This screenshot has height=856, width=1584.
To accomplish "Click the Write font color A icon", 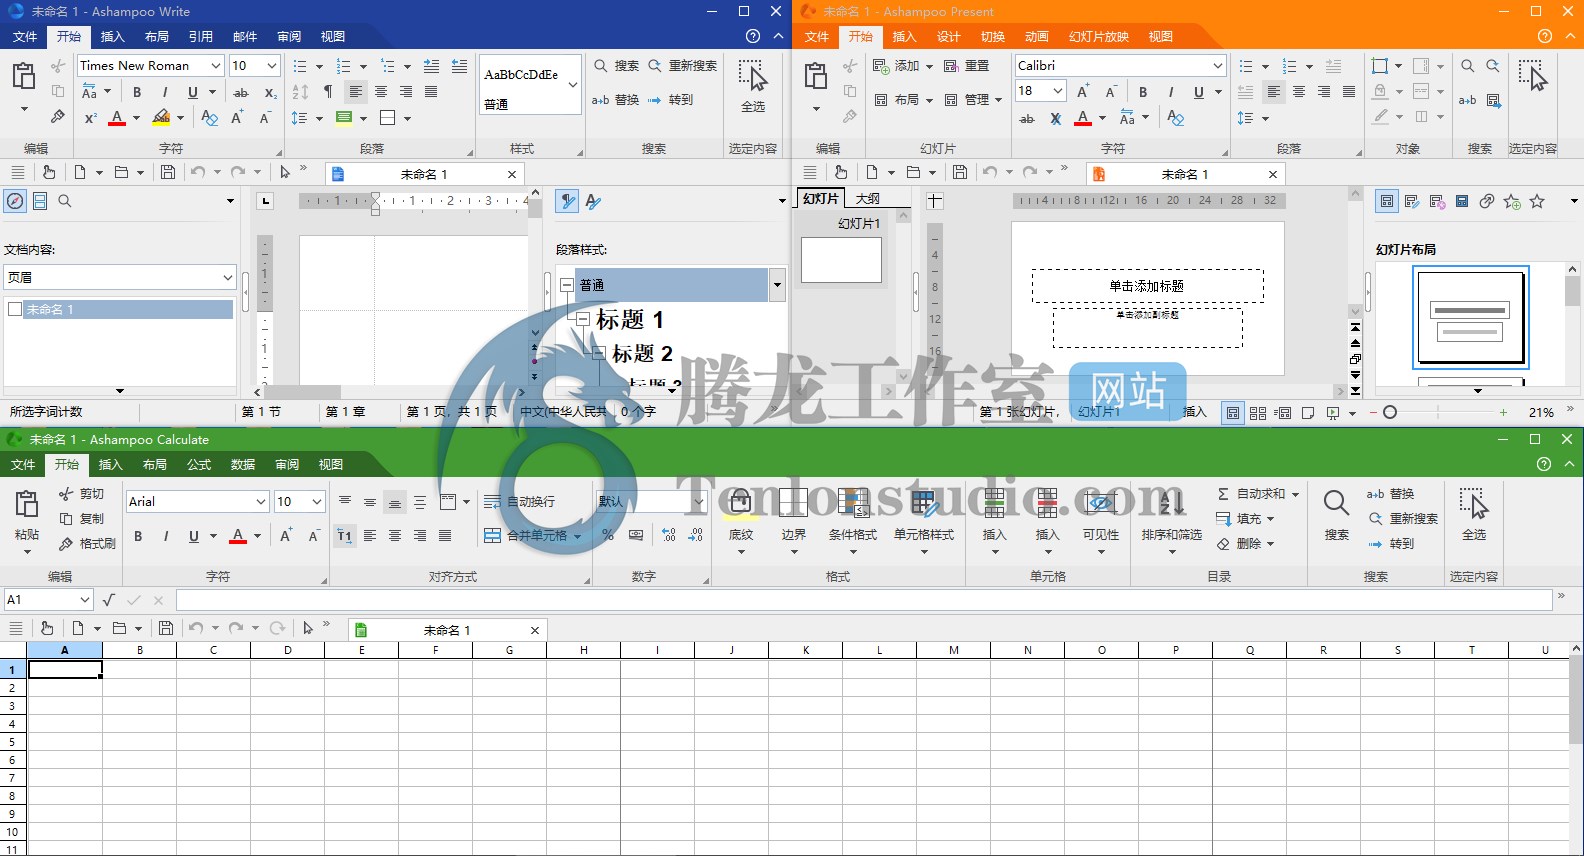I will tap(117, 118).
